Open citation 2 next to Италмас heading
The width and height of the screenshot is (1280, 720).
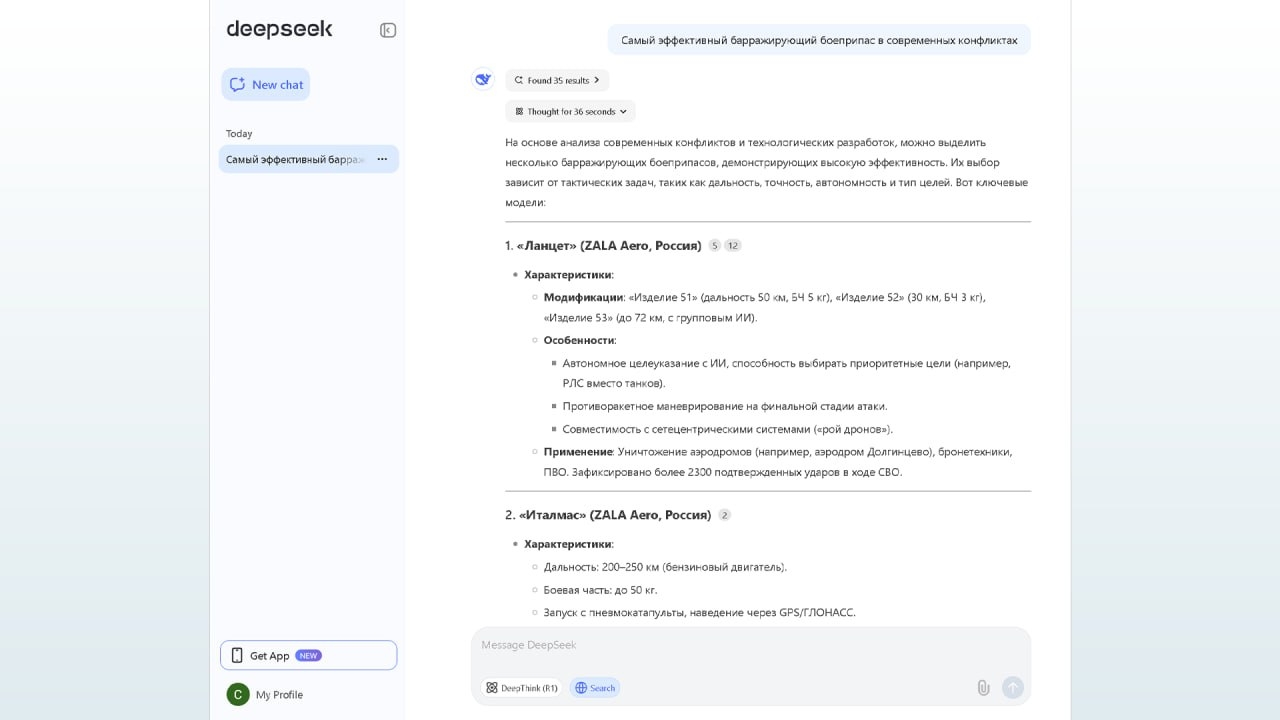[x=725, y=515]
